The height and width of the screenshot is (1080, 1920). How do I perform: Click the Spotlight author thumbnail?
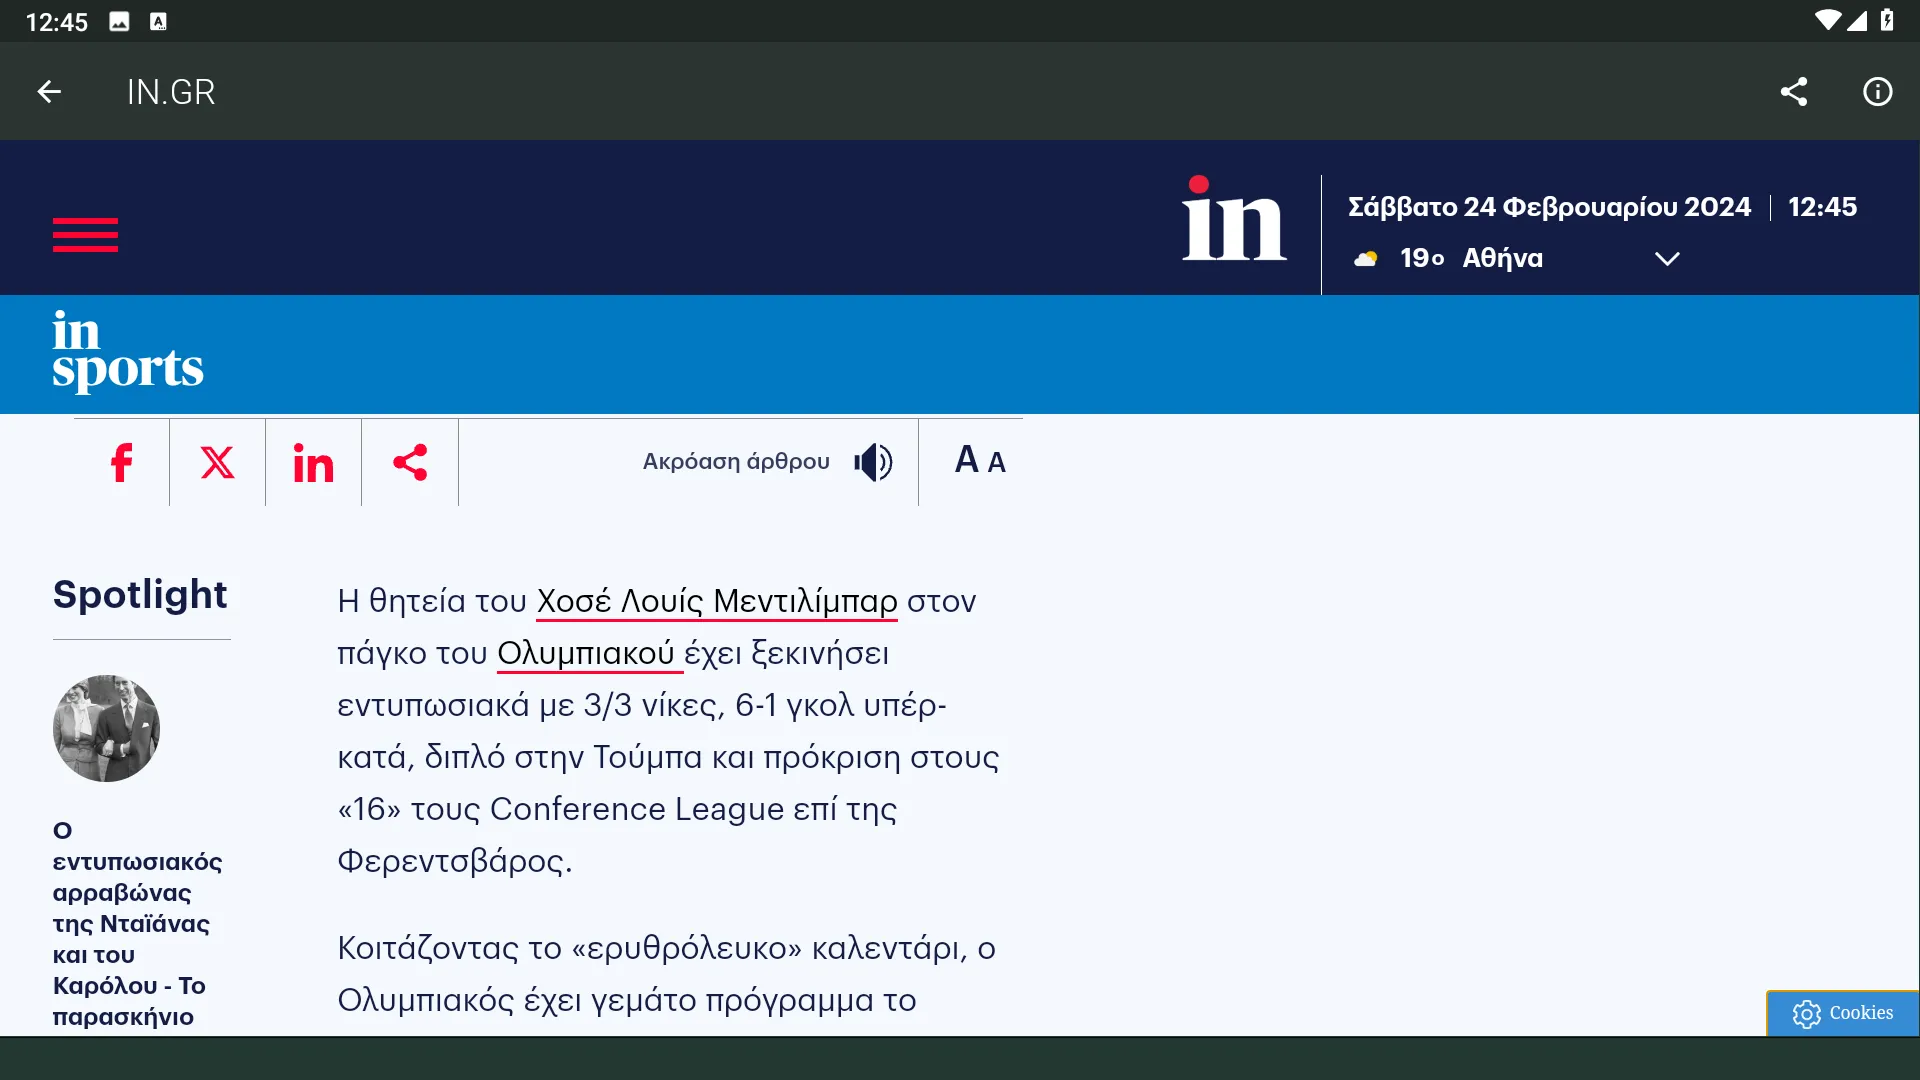pos(105,728)
